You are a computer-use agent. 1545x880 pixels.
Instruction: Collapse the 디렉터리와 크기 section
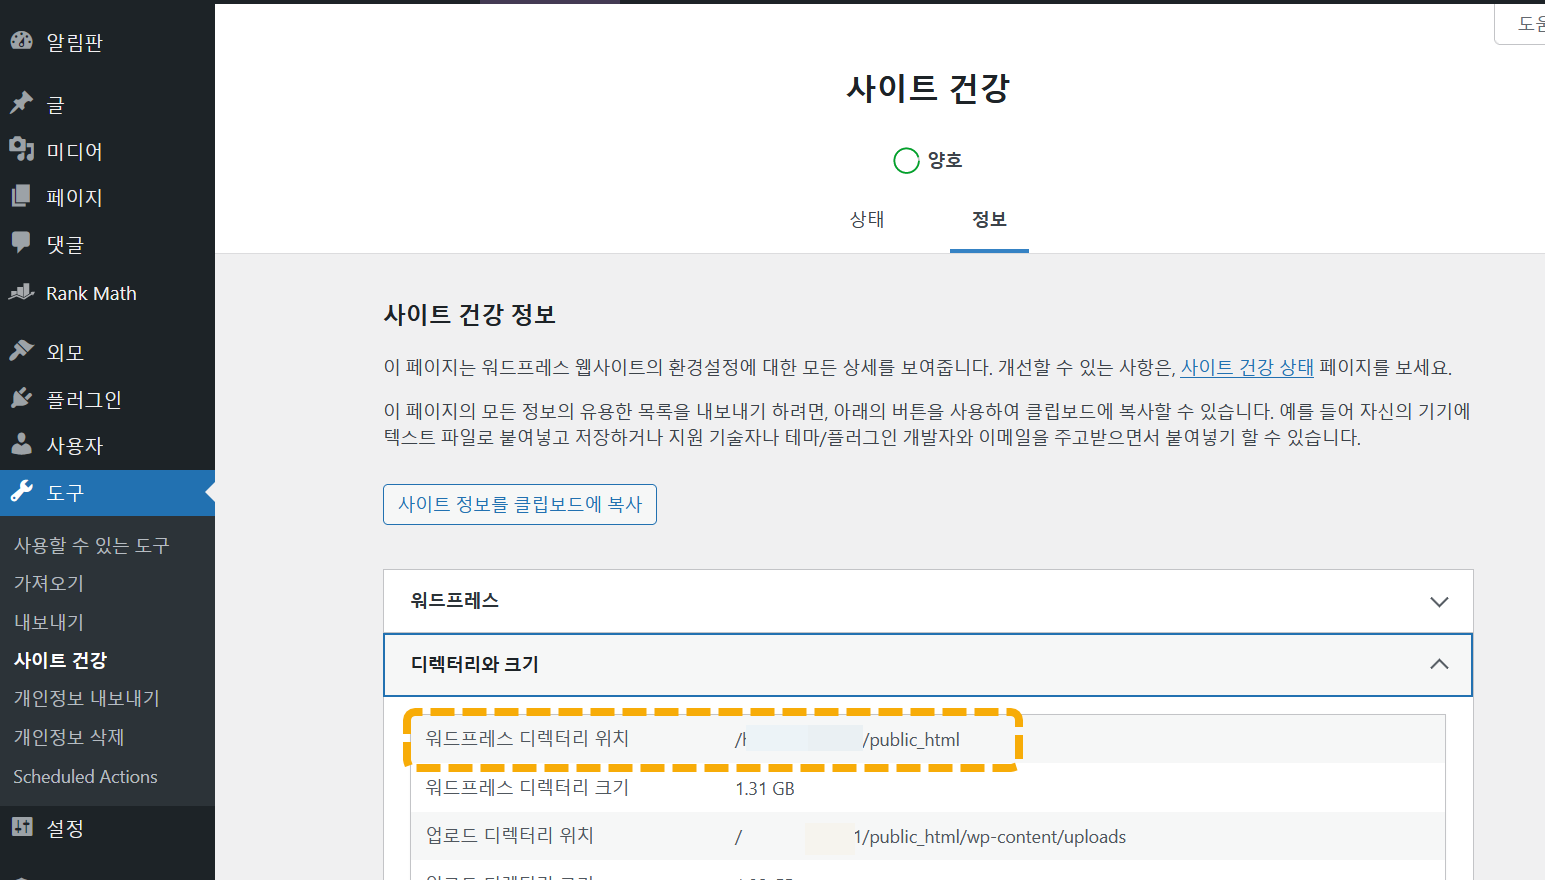pyautogui.click(x=1439, y=664)
